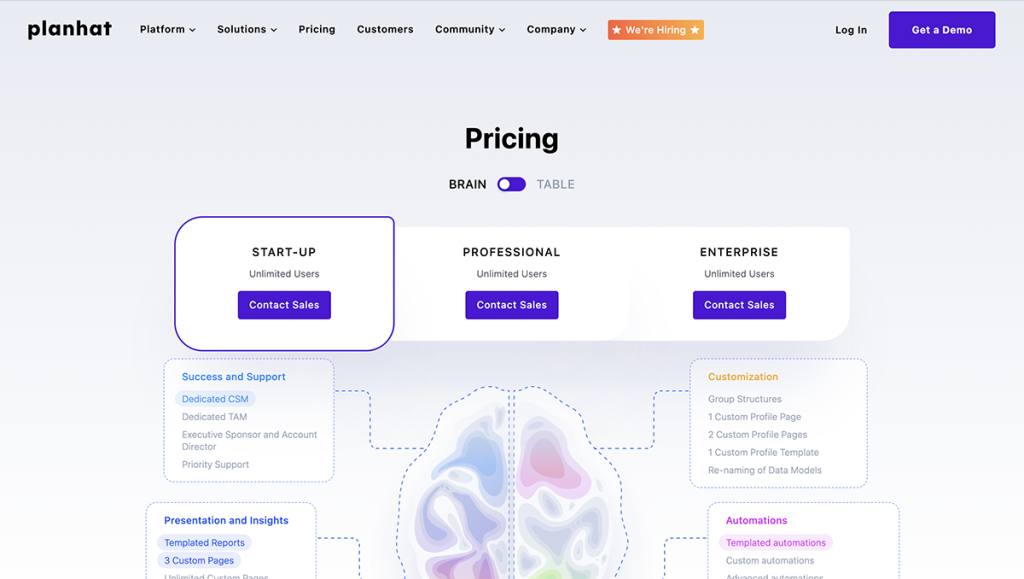Click Contact Sales under START-UP plan
The width and height of the screenshot is (1024, 579).
(284, 305)
